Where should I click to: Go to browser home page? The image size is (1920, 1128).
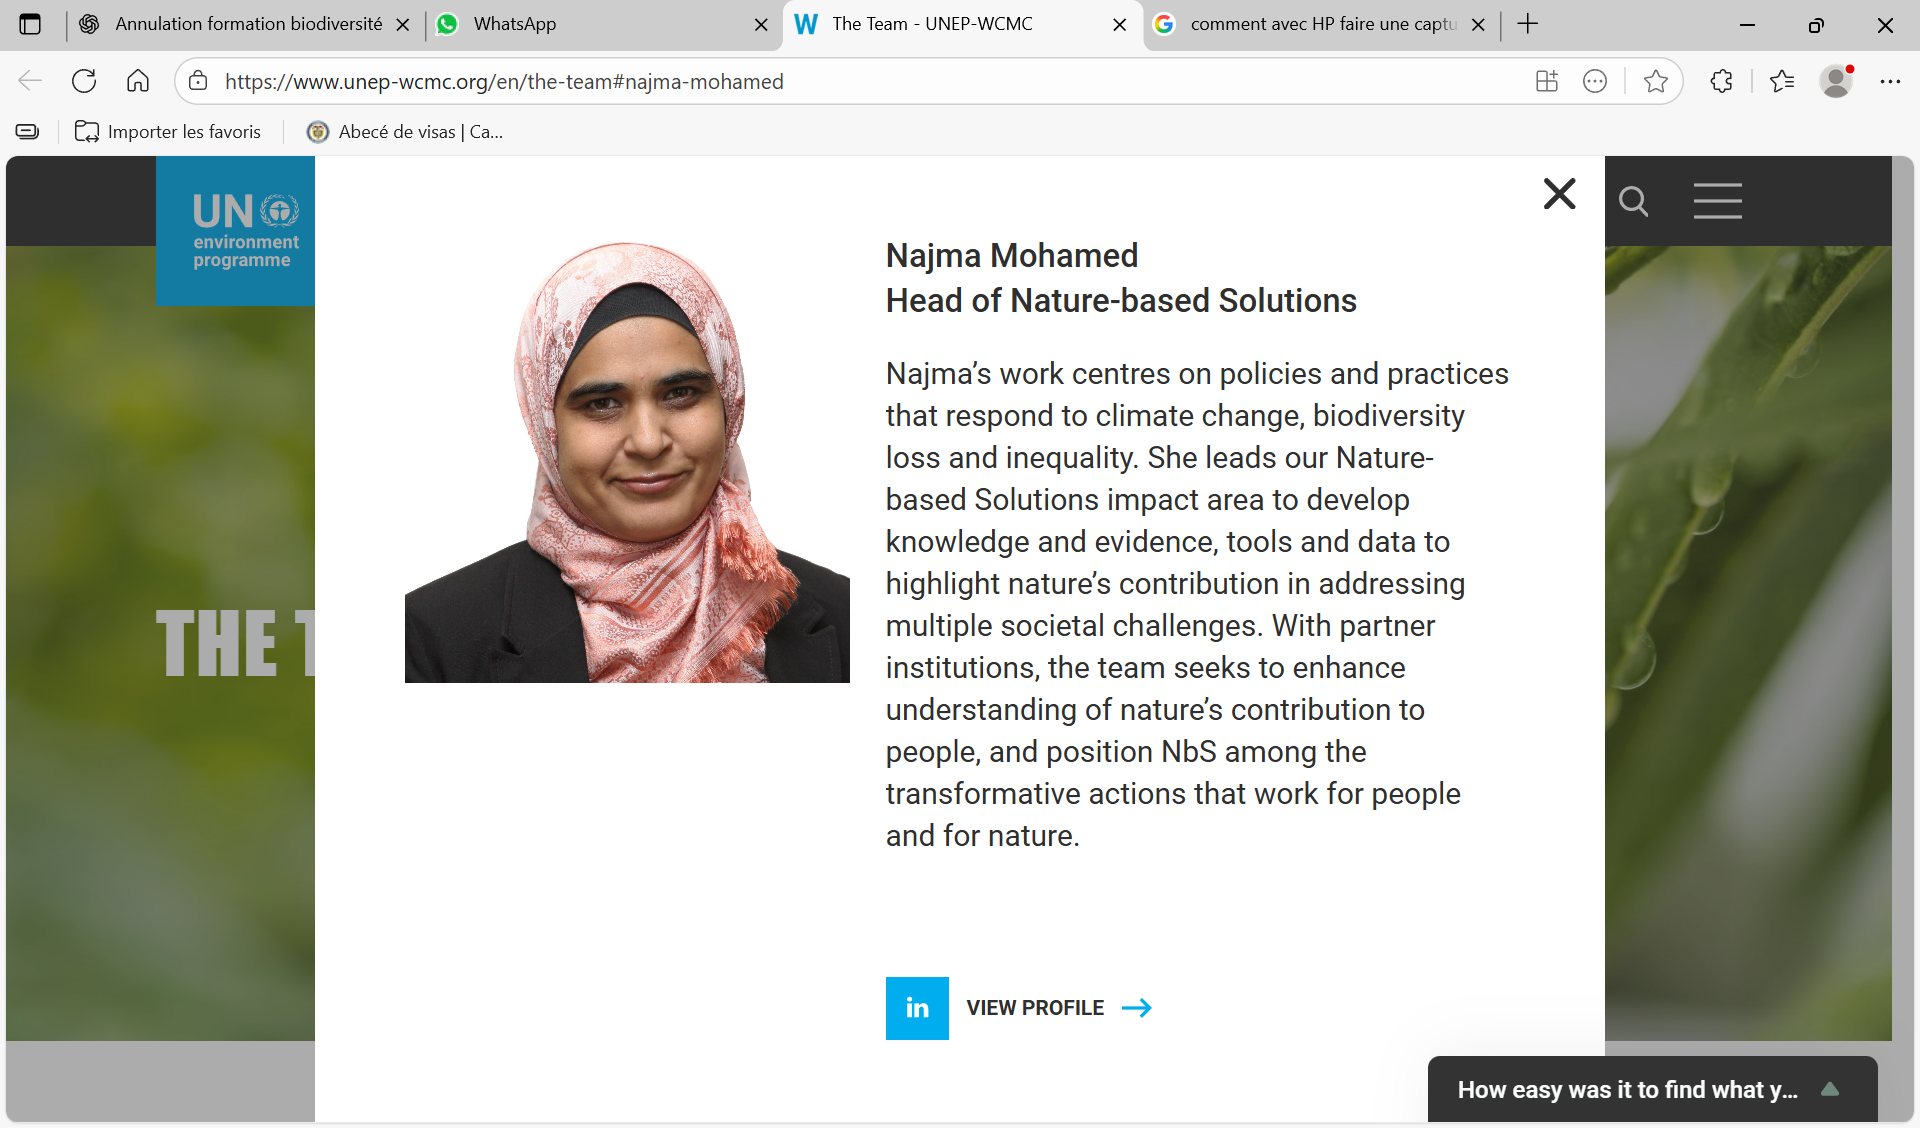[138, 81]
